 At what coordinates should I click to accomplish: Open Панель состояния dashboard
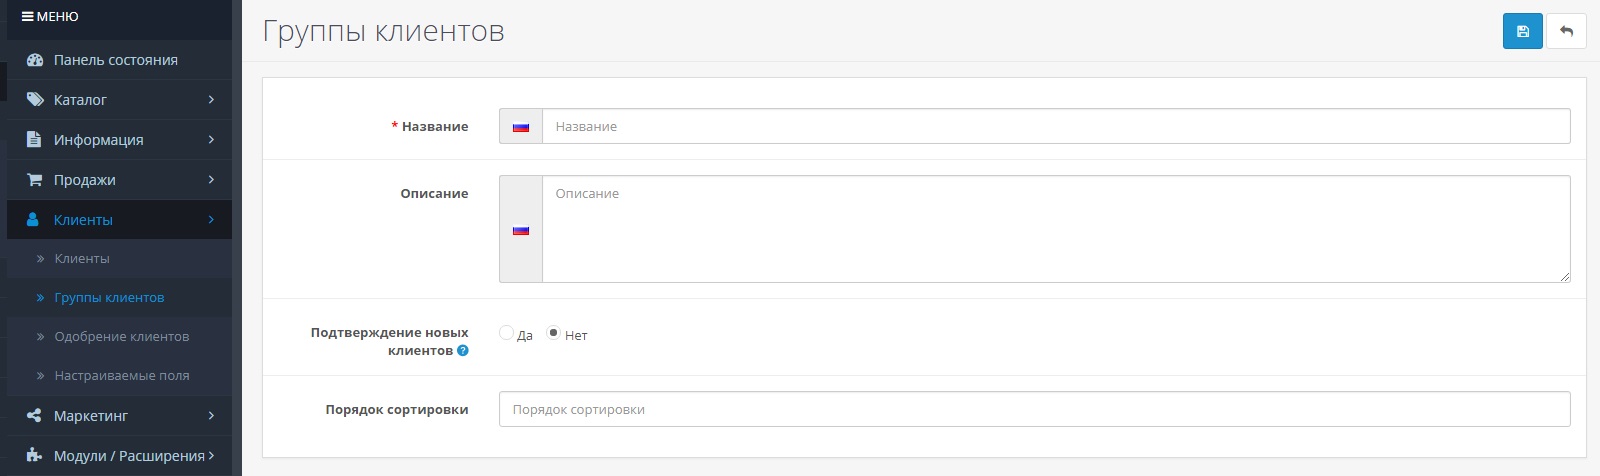[x=115, y=60]
